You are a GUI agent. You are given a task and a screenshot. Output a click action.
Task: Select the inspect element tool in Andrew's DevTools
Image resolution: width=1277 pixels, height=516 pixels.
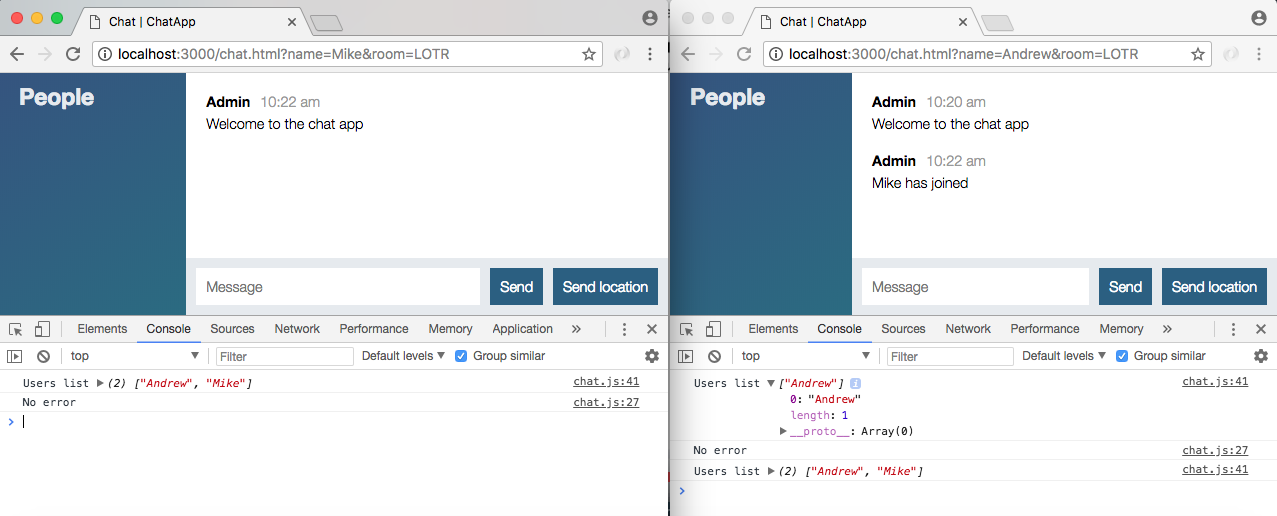coord(687,329)
